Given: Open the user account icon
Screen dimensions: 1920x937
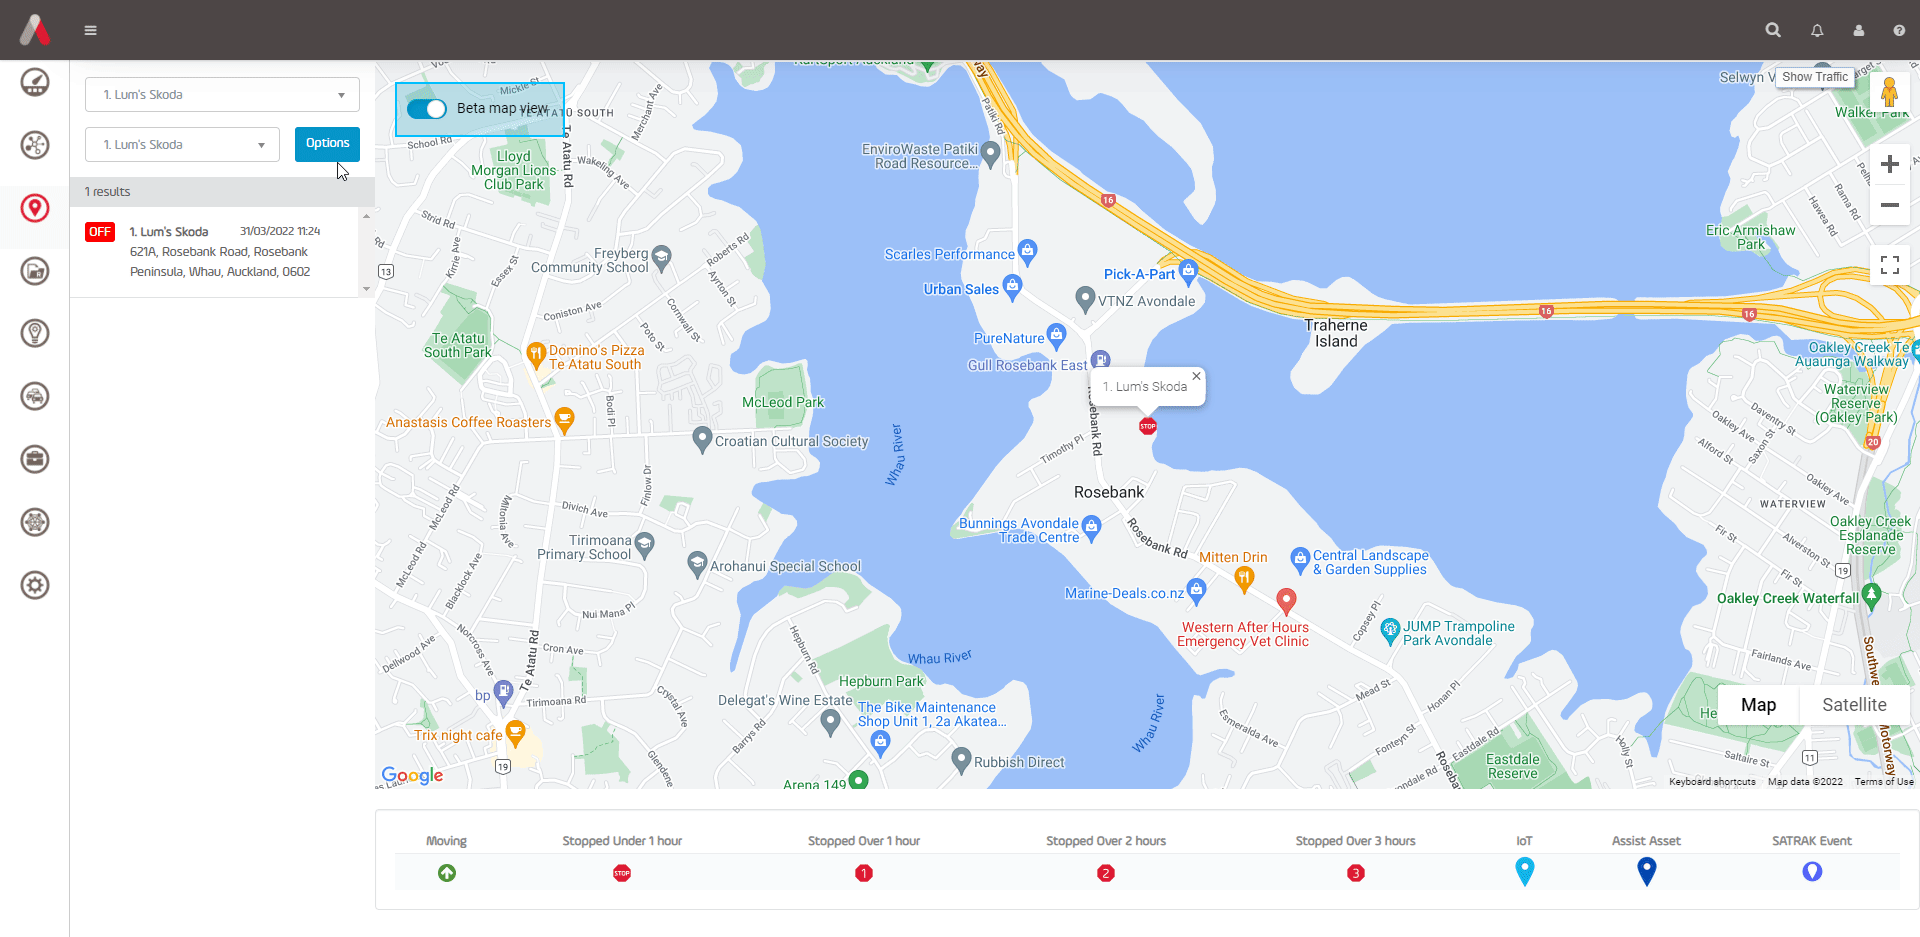Looking at the screenshot, I should coord(1859,31).
